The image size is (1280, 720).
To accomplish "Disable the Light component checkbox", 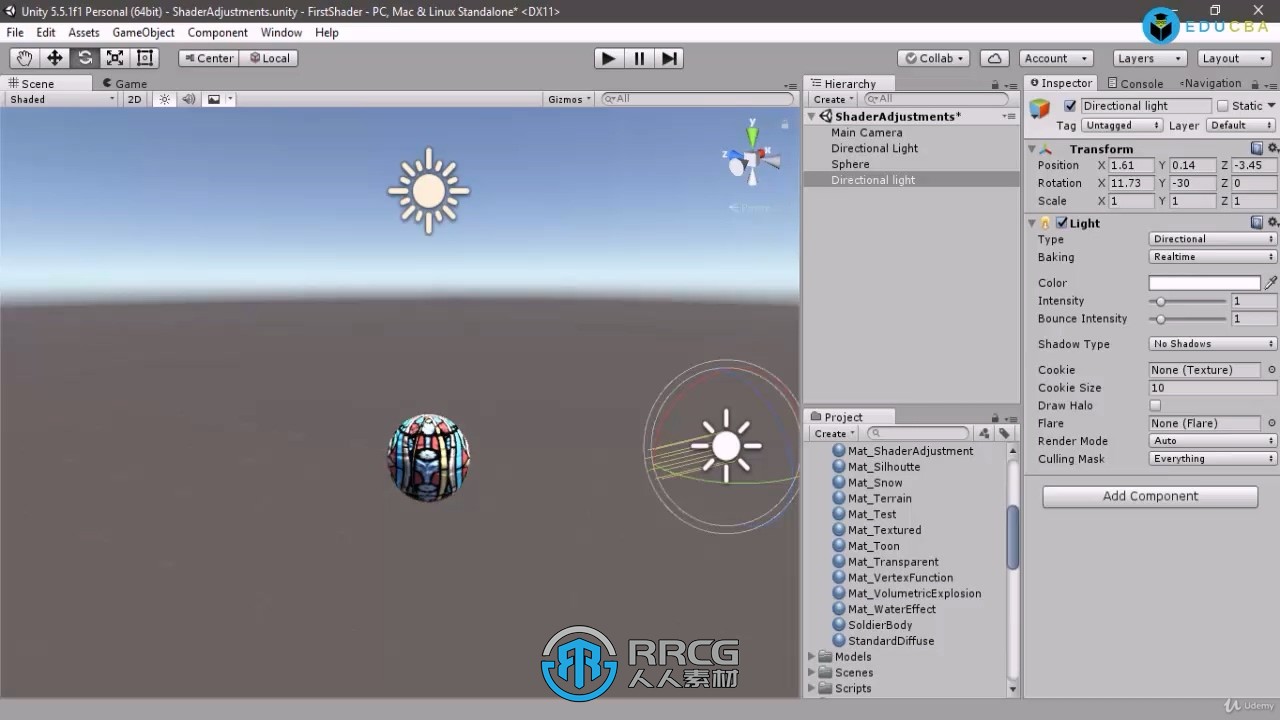I will tap(1062, 223).
